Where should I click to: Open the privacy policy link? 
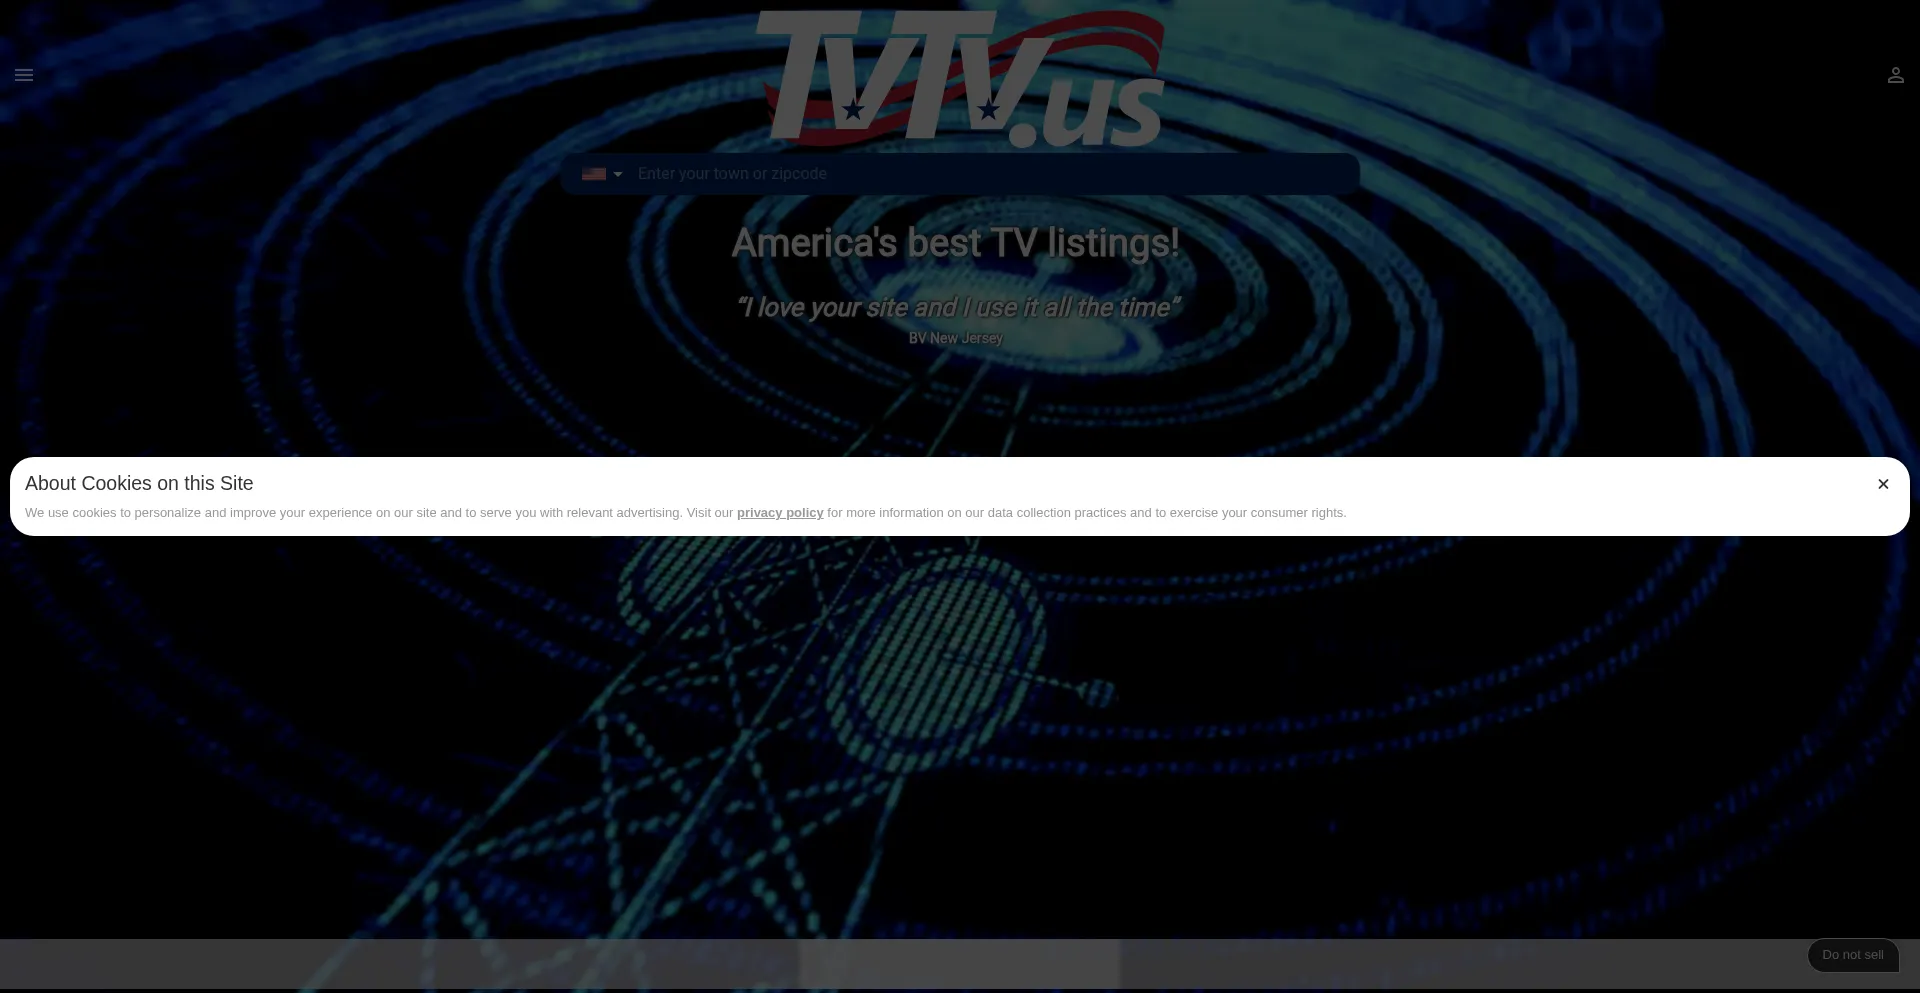(x=780, y=513)
